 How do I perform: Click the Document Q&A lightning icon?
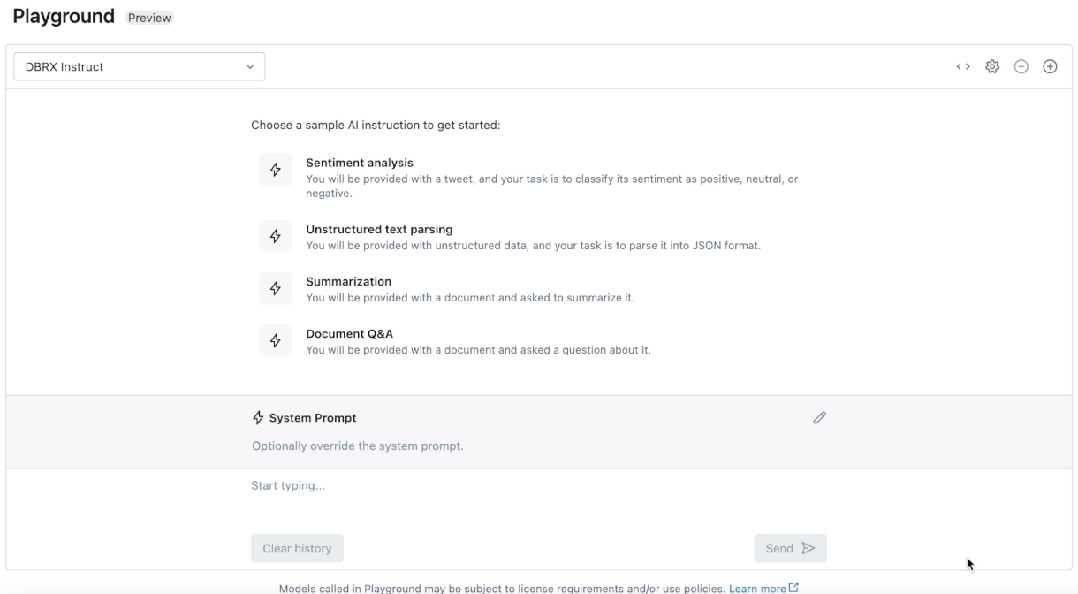tap(275, 341)
